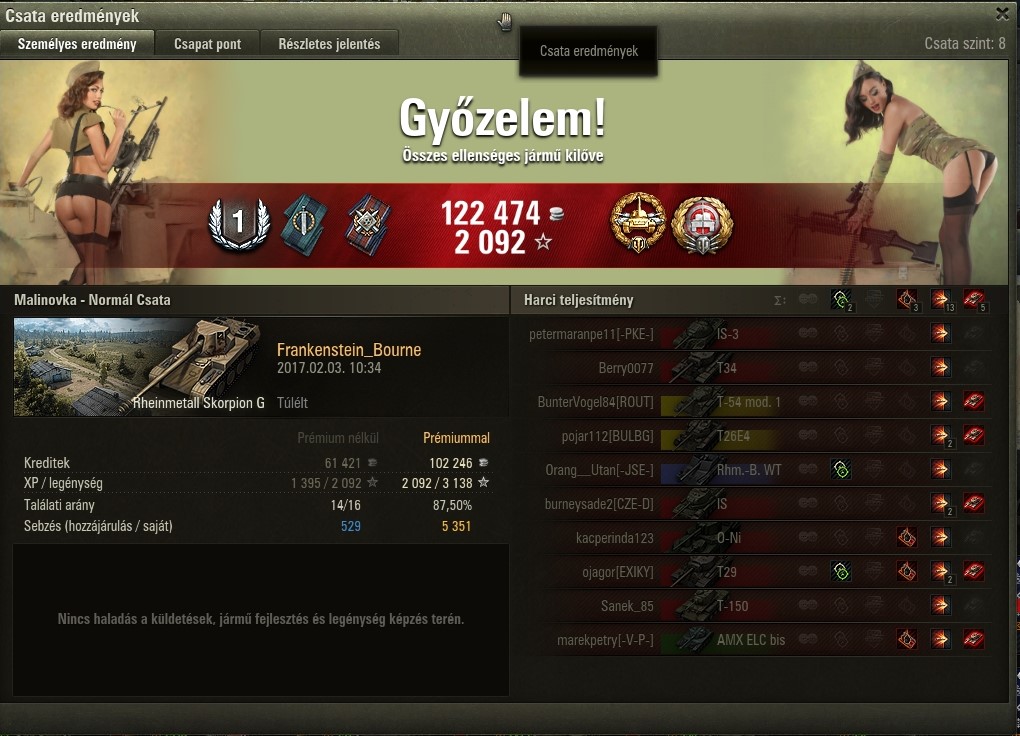Click kill icon on marekpetry AMX ELC bis row
This screenshot has width=1020, height=736.
point(974,639)
